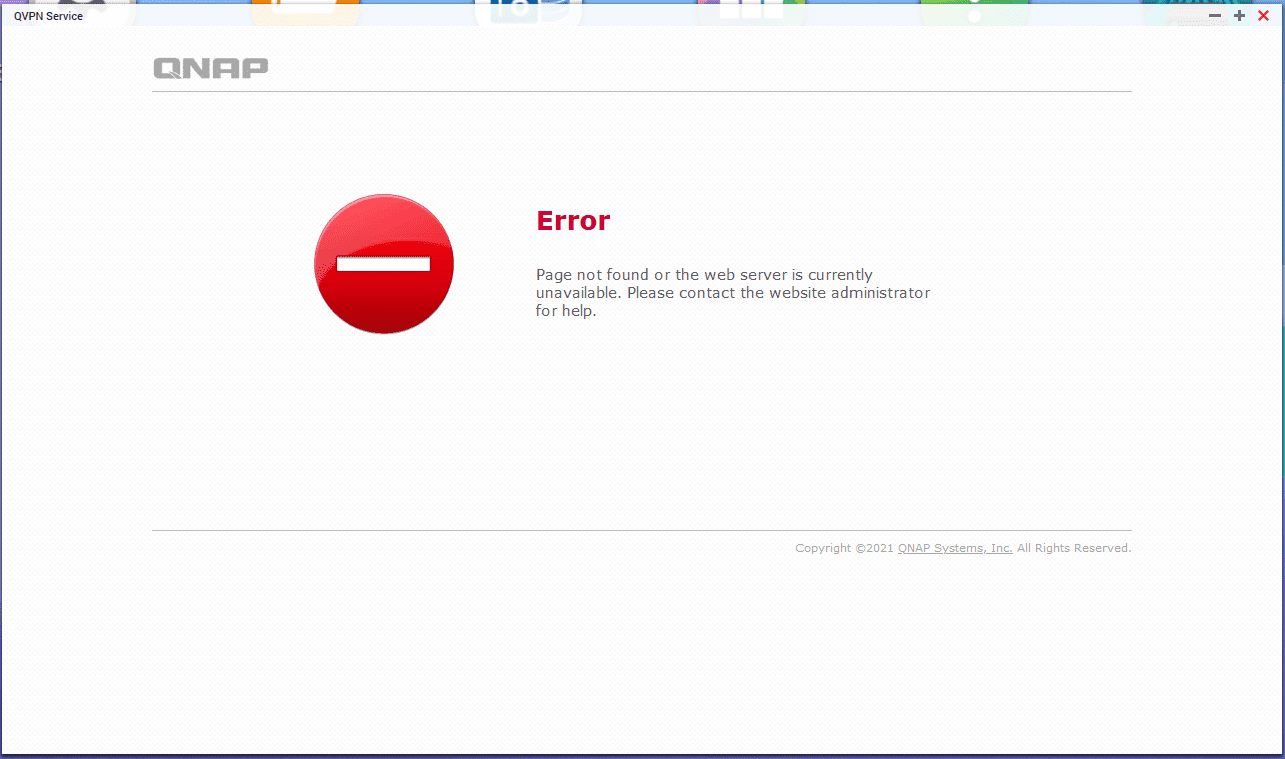
Task: Click the QVPN Service window title
Action: [x=48, y=16]
